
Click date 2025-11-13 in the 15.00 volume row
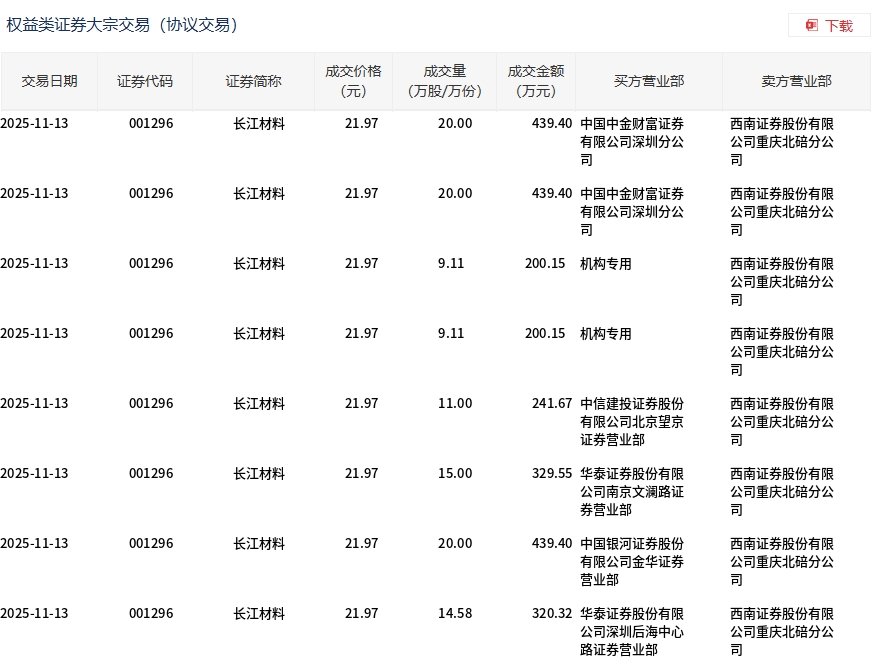tap(34, 473)
